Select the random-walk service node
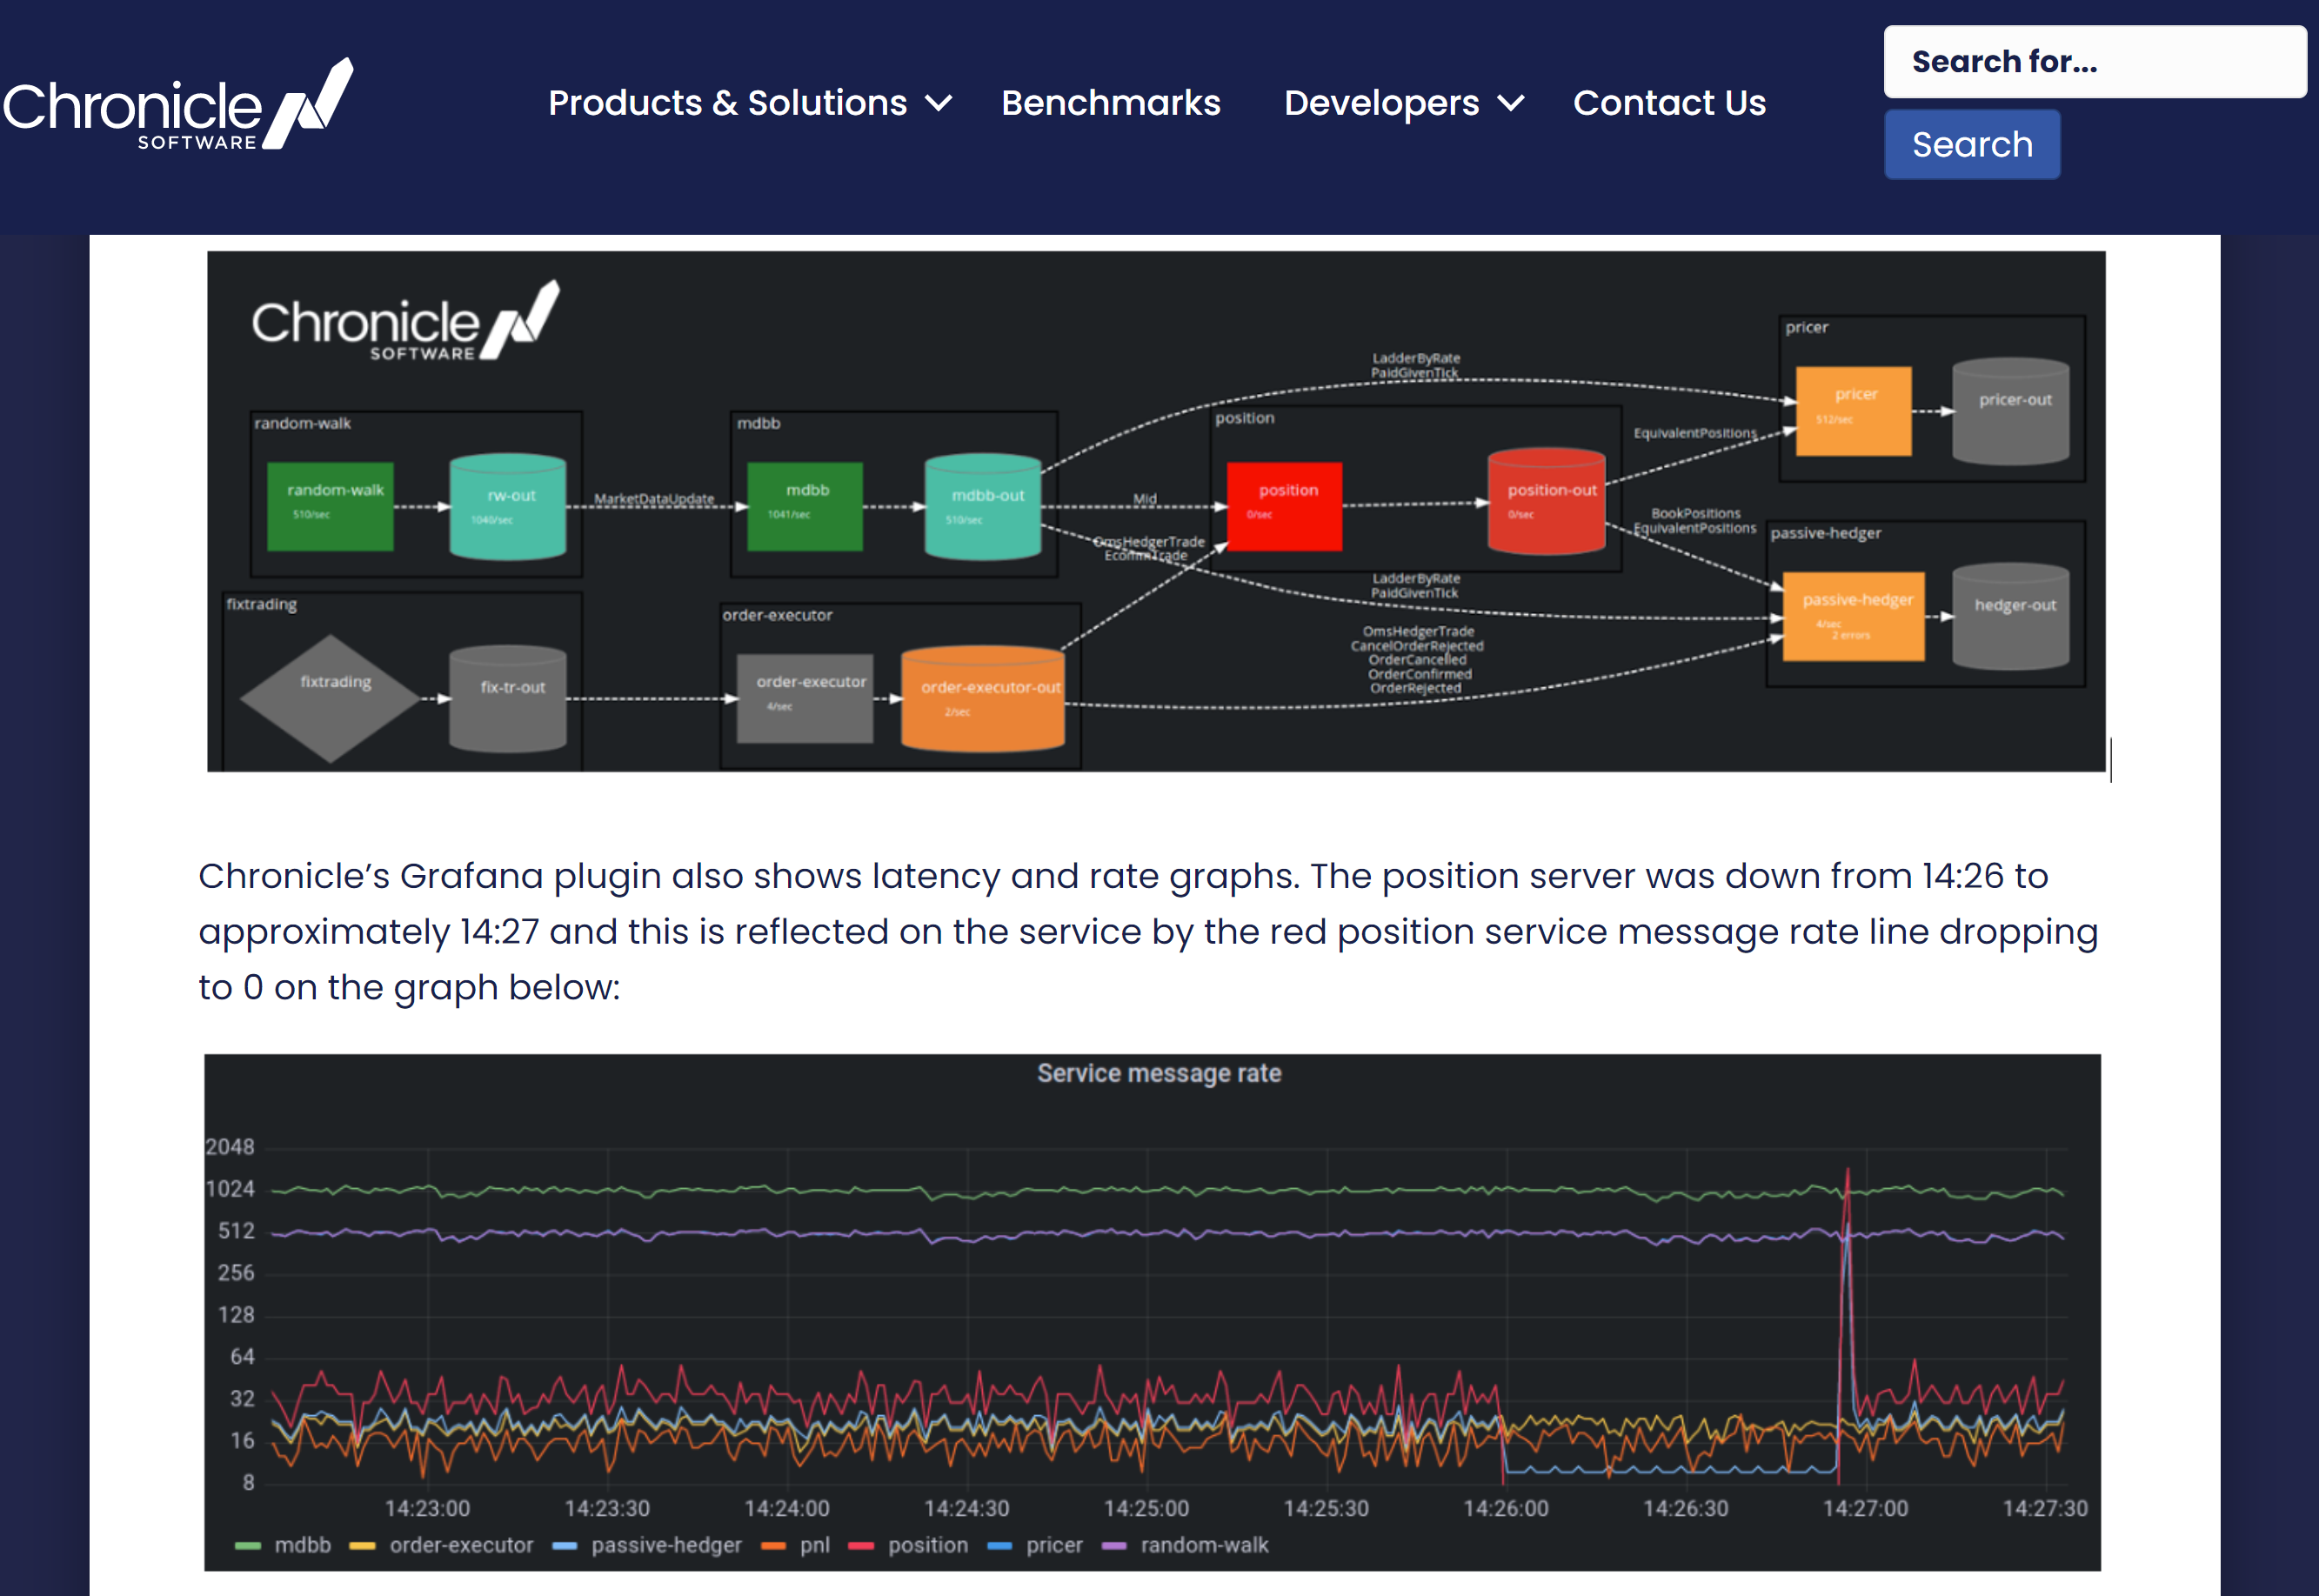Image resolution: width=2319 pixels, height=1596 pixels. coord(331,505)
